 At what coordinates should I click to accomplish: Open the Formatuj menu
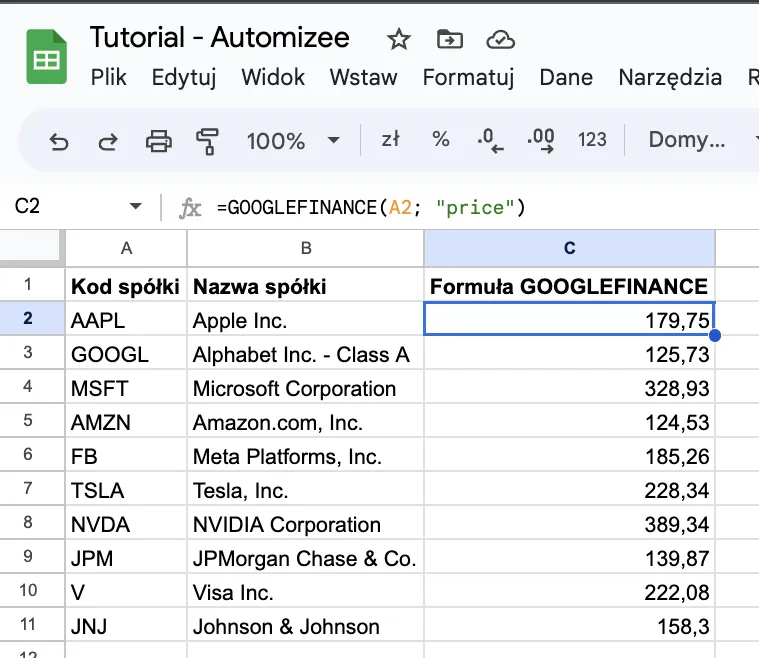[469, 77]
